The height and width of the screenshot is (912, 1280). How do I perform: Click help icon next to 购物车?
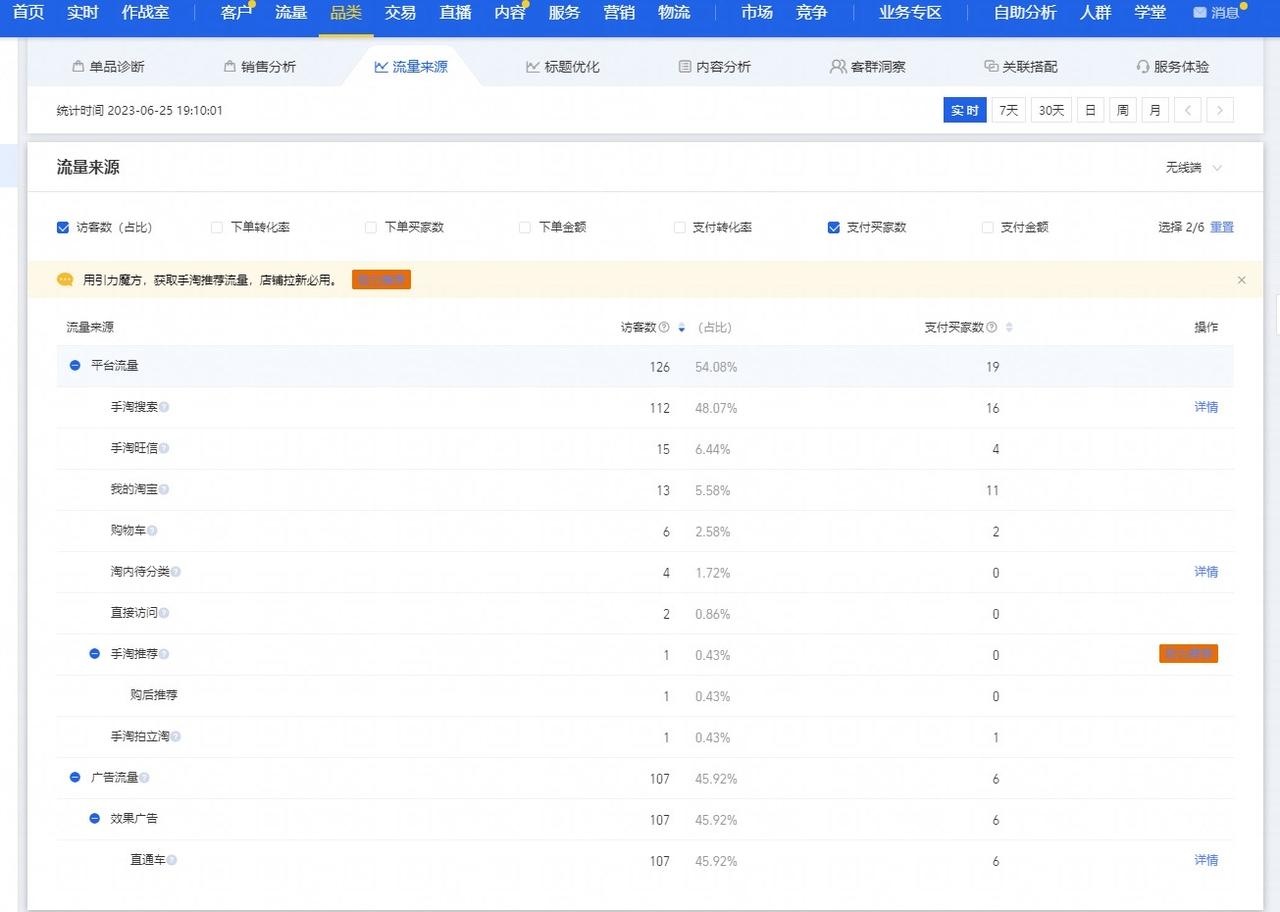click(152, 530)
